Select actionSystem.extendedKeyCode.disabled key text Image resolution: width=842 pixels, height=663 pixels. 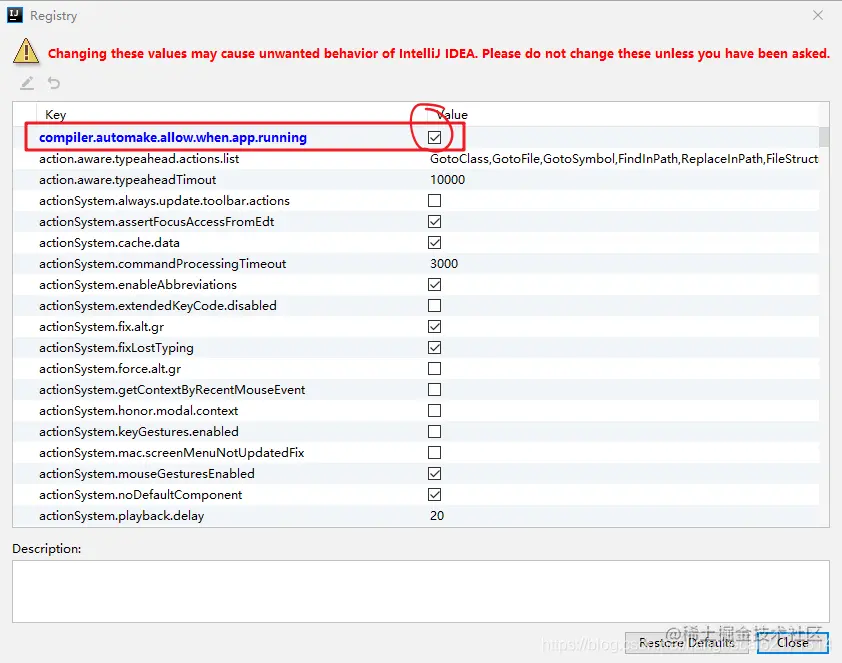coord(158,305)
